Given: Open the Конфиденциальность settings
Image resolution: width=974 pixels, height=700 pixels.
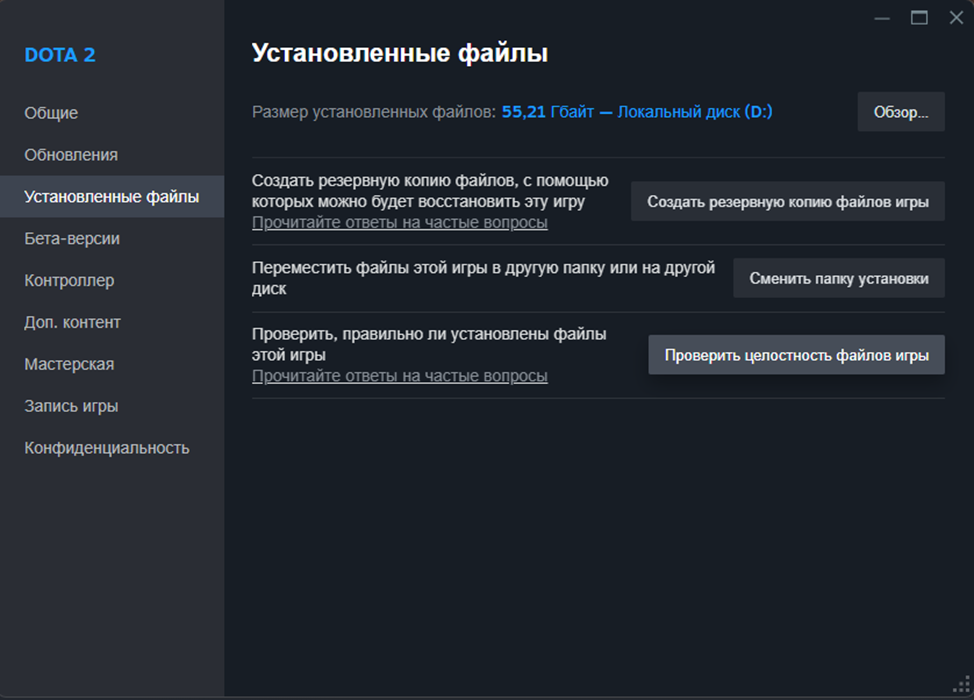Looking at the screenshot, I should (x=107, y=448).
